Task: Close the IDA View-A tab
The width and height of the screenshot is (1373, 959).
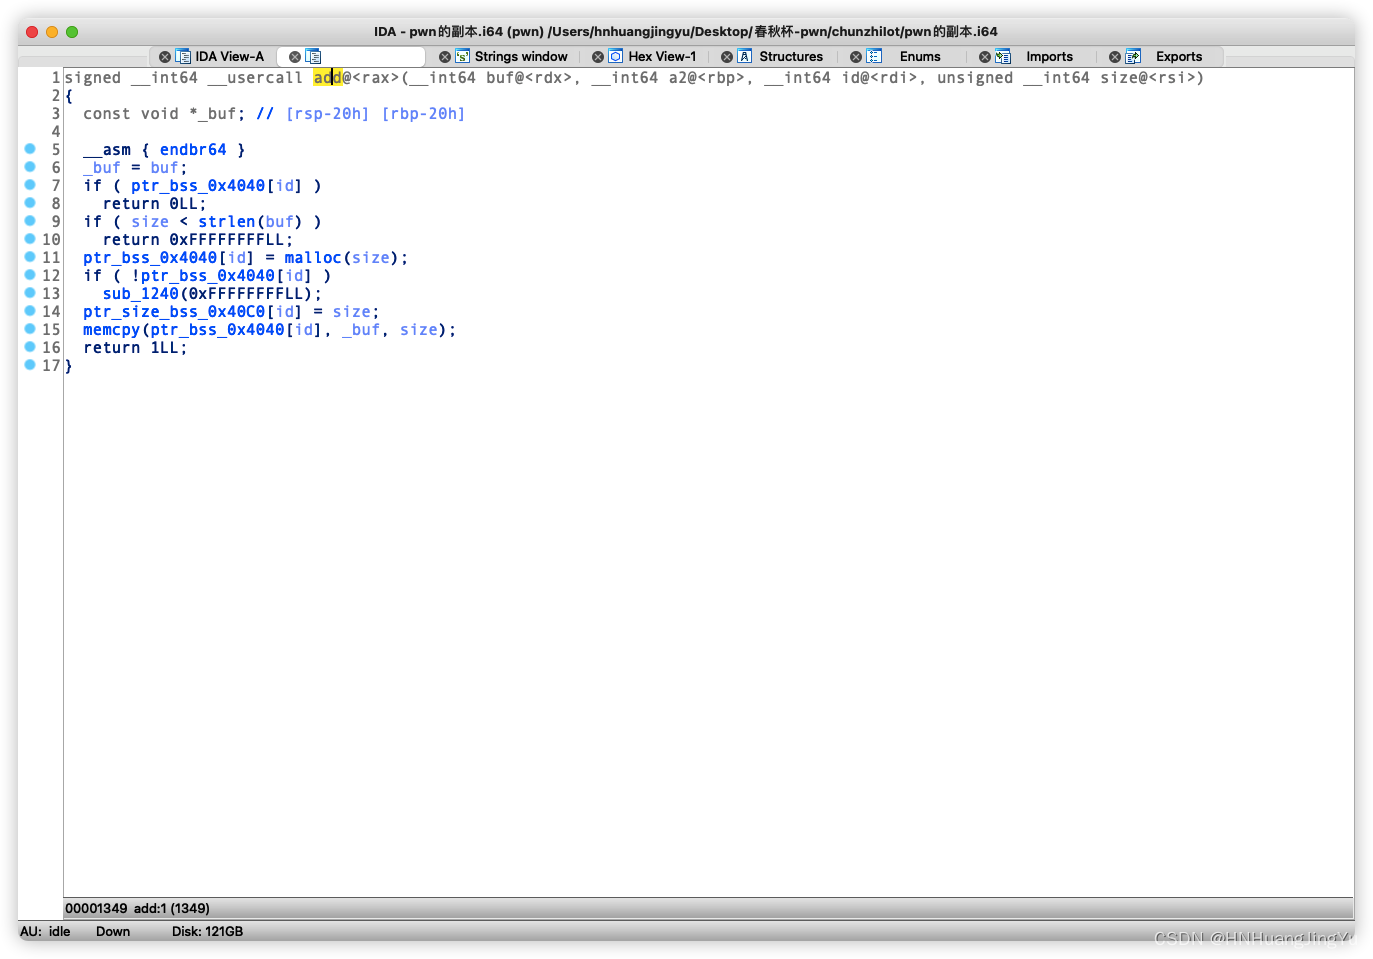Action: pyautogui.click(x=165, y=57)
